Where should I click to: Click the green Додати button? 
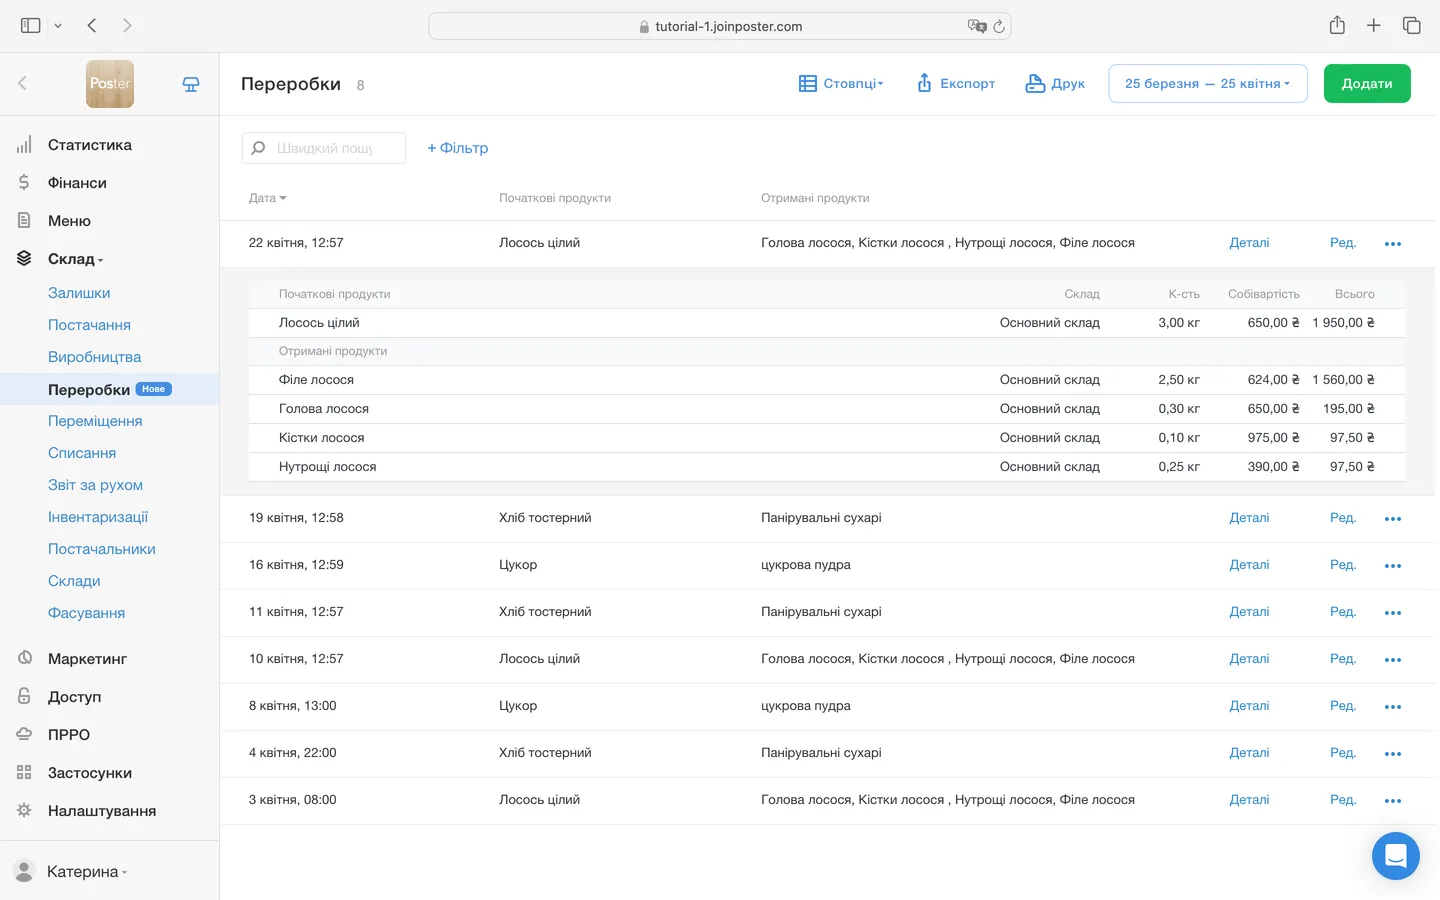[x=1366, y=84]
